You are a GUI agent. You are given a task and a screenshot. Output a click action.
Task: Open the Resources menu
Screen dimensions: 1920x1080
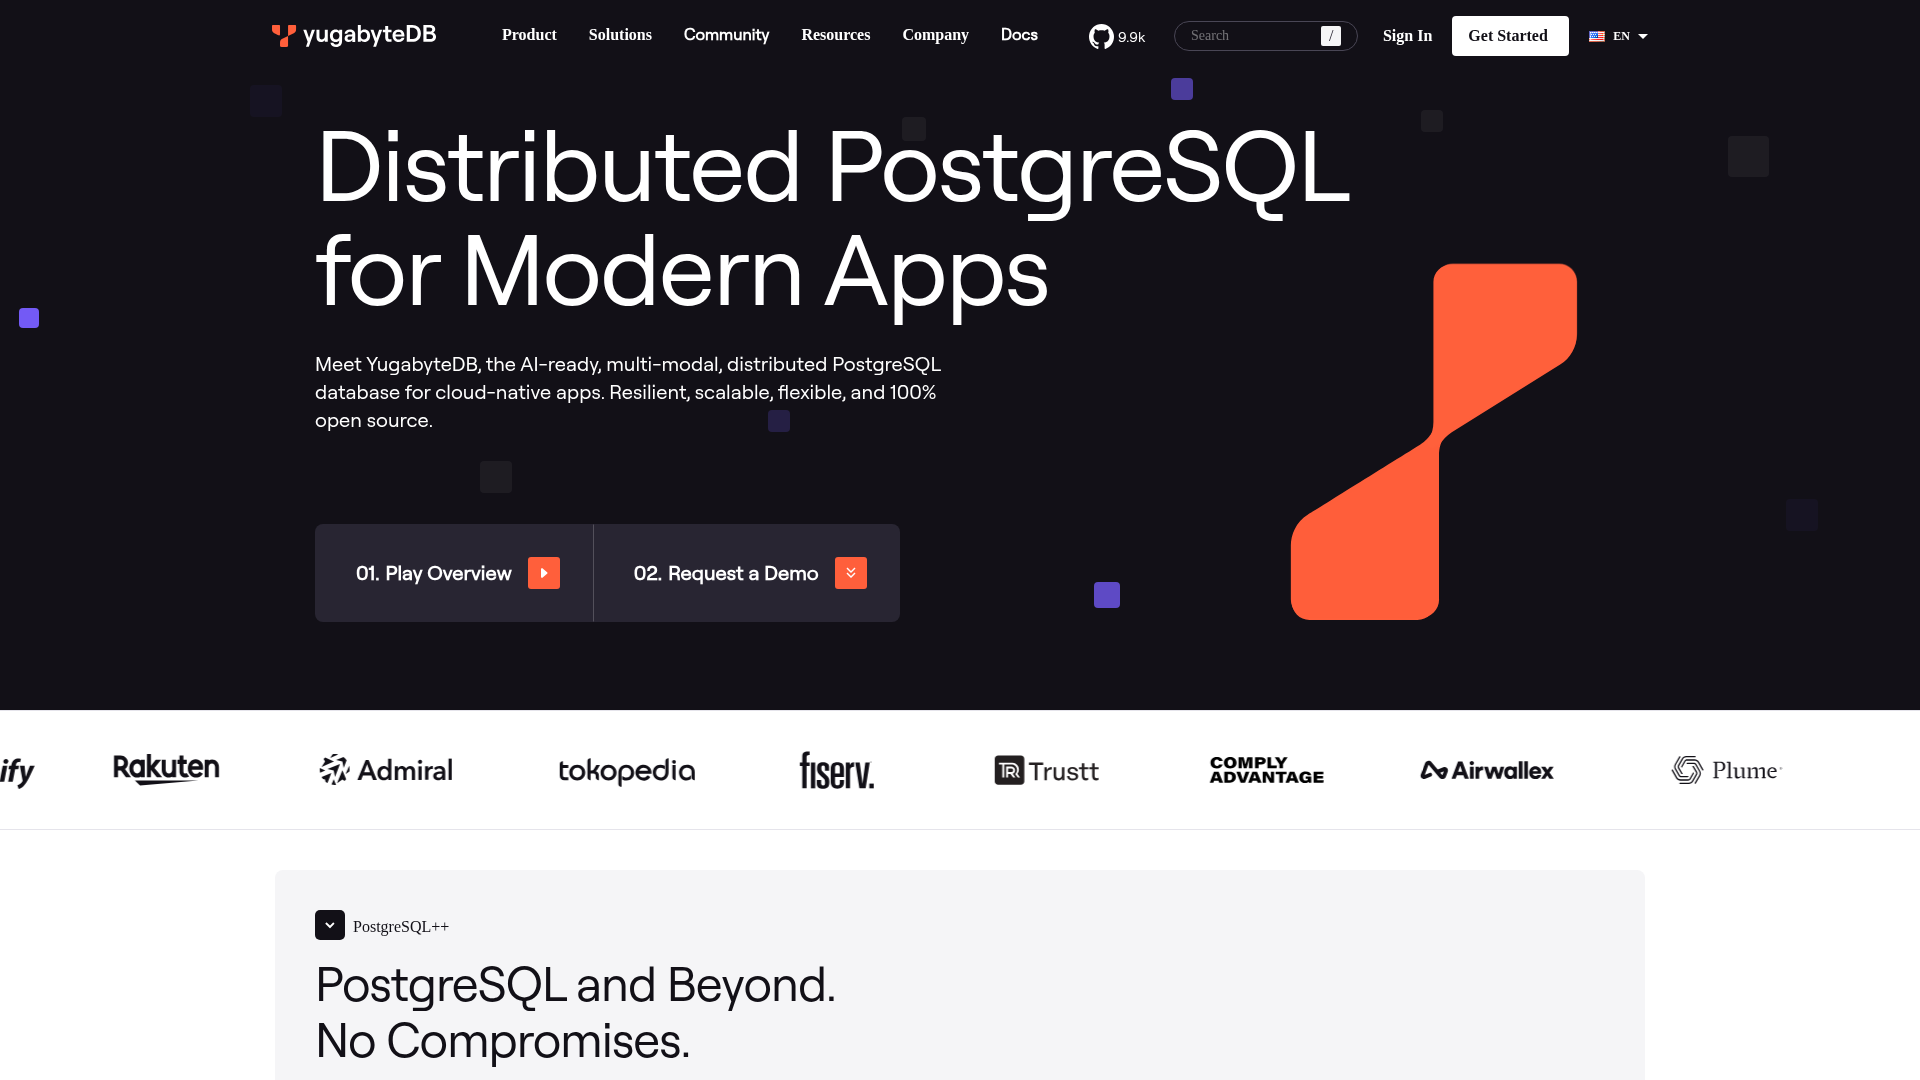pos(835,35)
